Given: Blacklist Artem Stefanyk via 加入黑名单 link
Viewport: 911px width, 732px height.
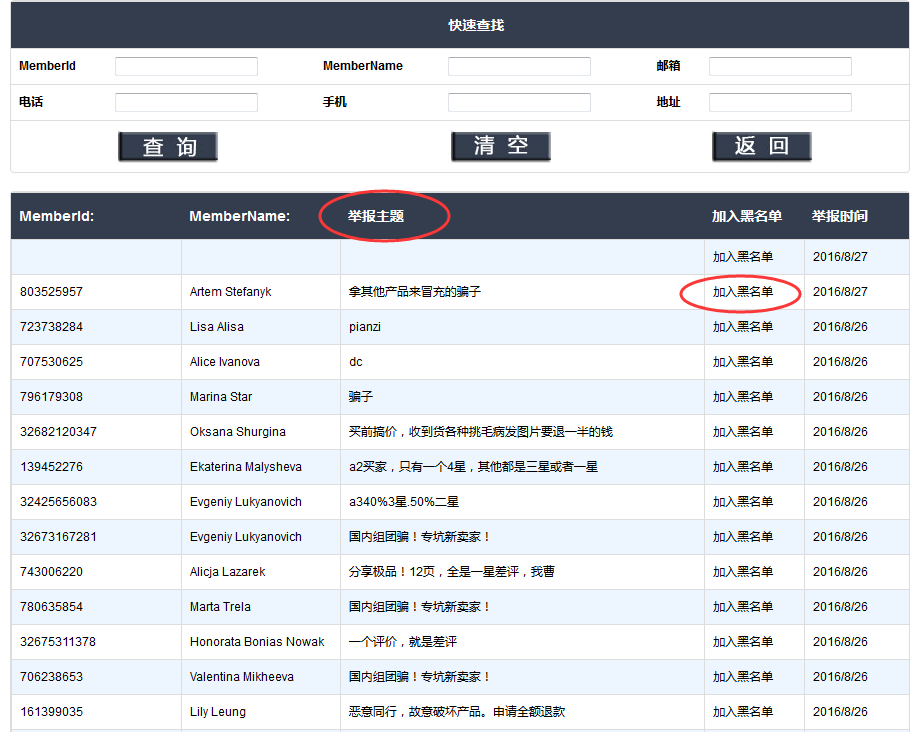Looking at the screenshot, I should pos(742,292).
